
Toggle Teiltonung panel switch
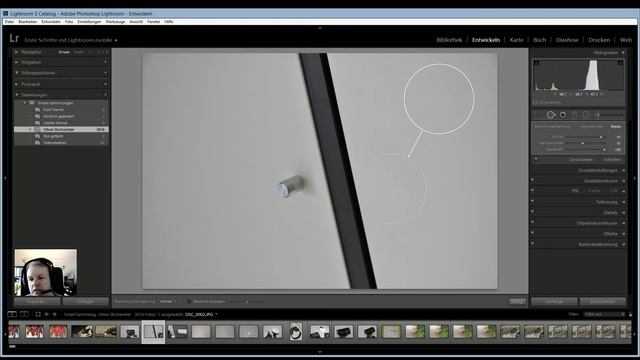coord(532,201)
